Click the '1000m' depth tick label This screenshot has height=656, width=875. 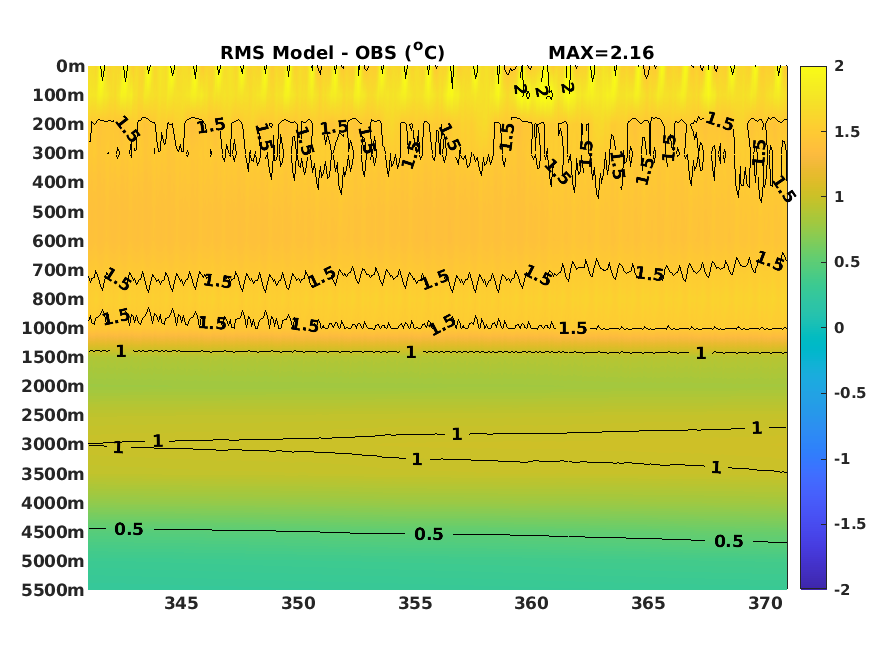coord(53,328)
